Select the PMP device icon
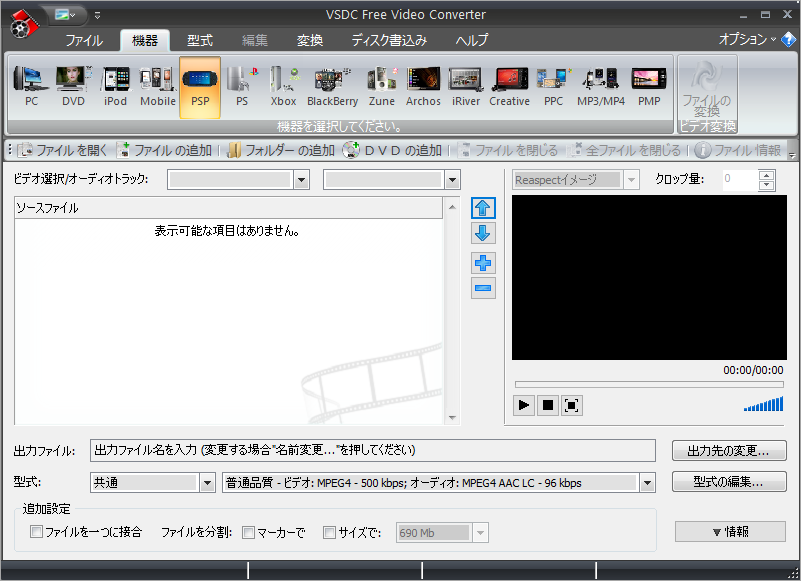Image resolution: width=801 pixels, height=581 pixels. coord(649,87)
